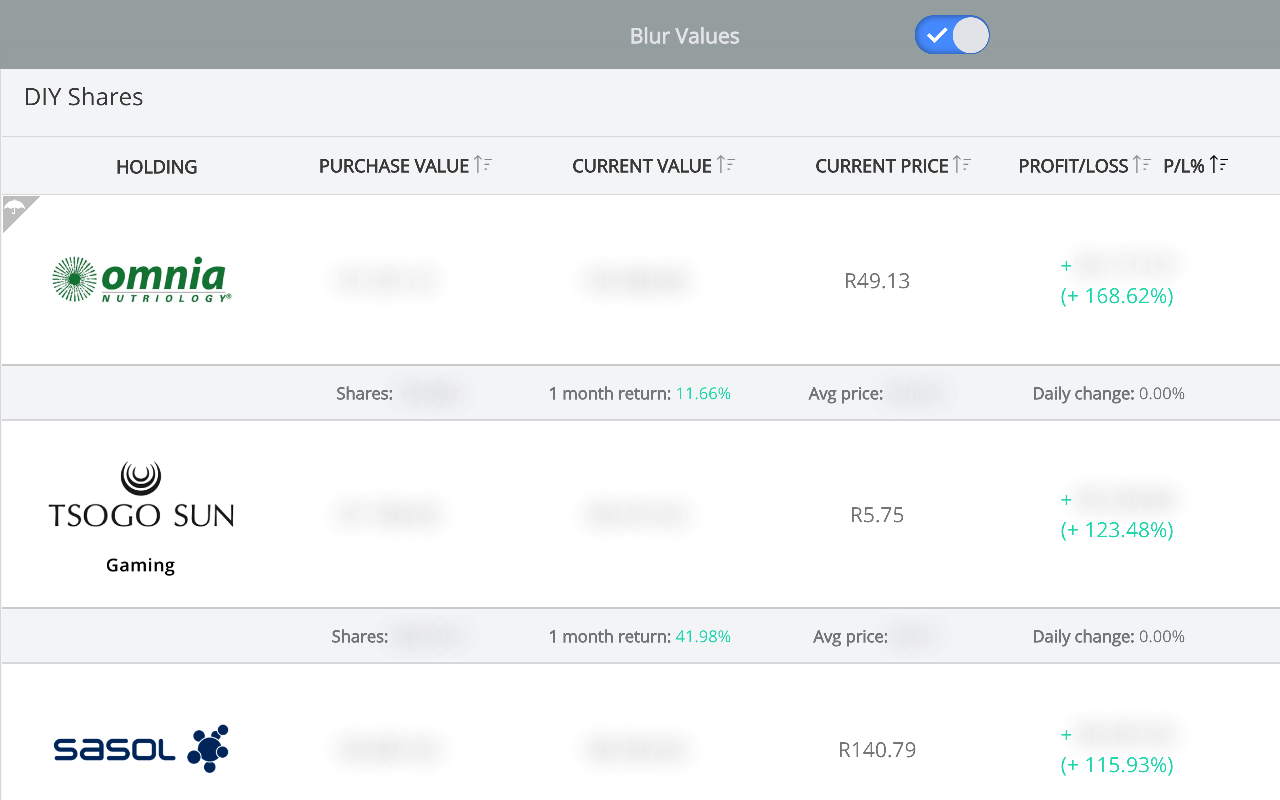The image size is (1280, 800).
Task: Select the R140.79 current price
Action: pos(877,750)
